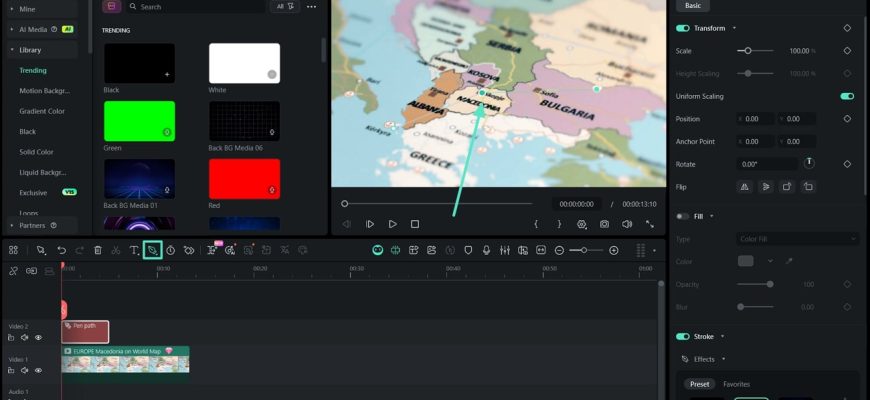Toggle the Transform switch
This screenshot has width=870, height=400.
coord(682,28)
